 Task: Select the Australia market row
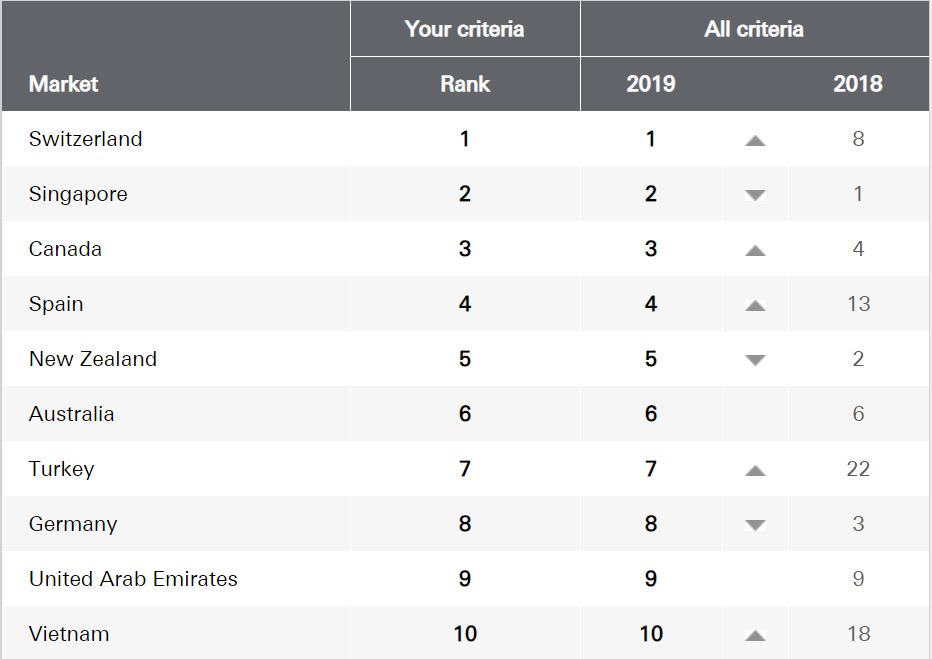click(465, 414)
